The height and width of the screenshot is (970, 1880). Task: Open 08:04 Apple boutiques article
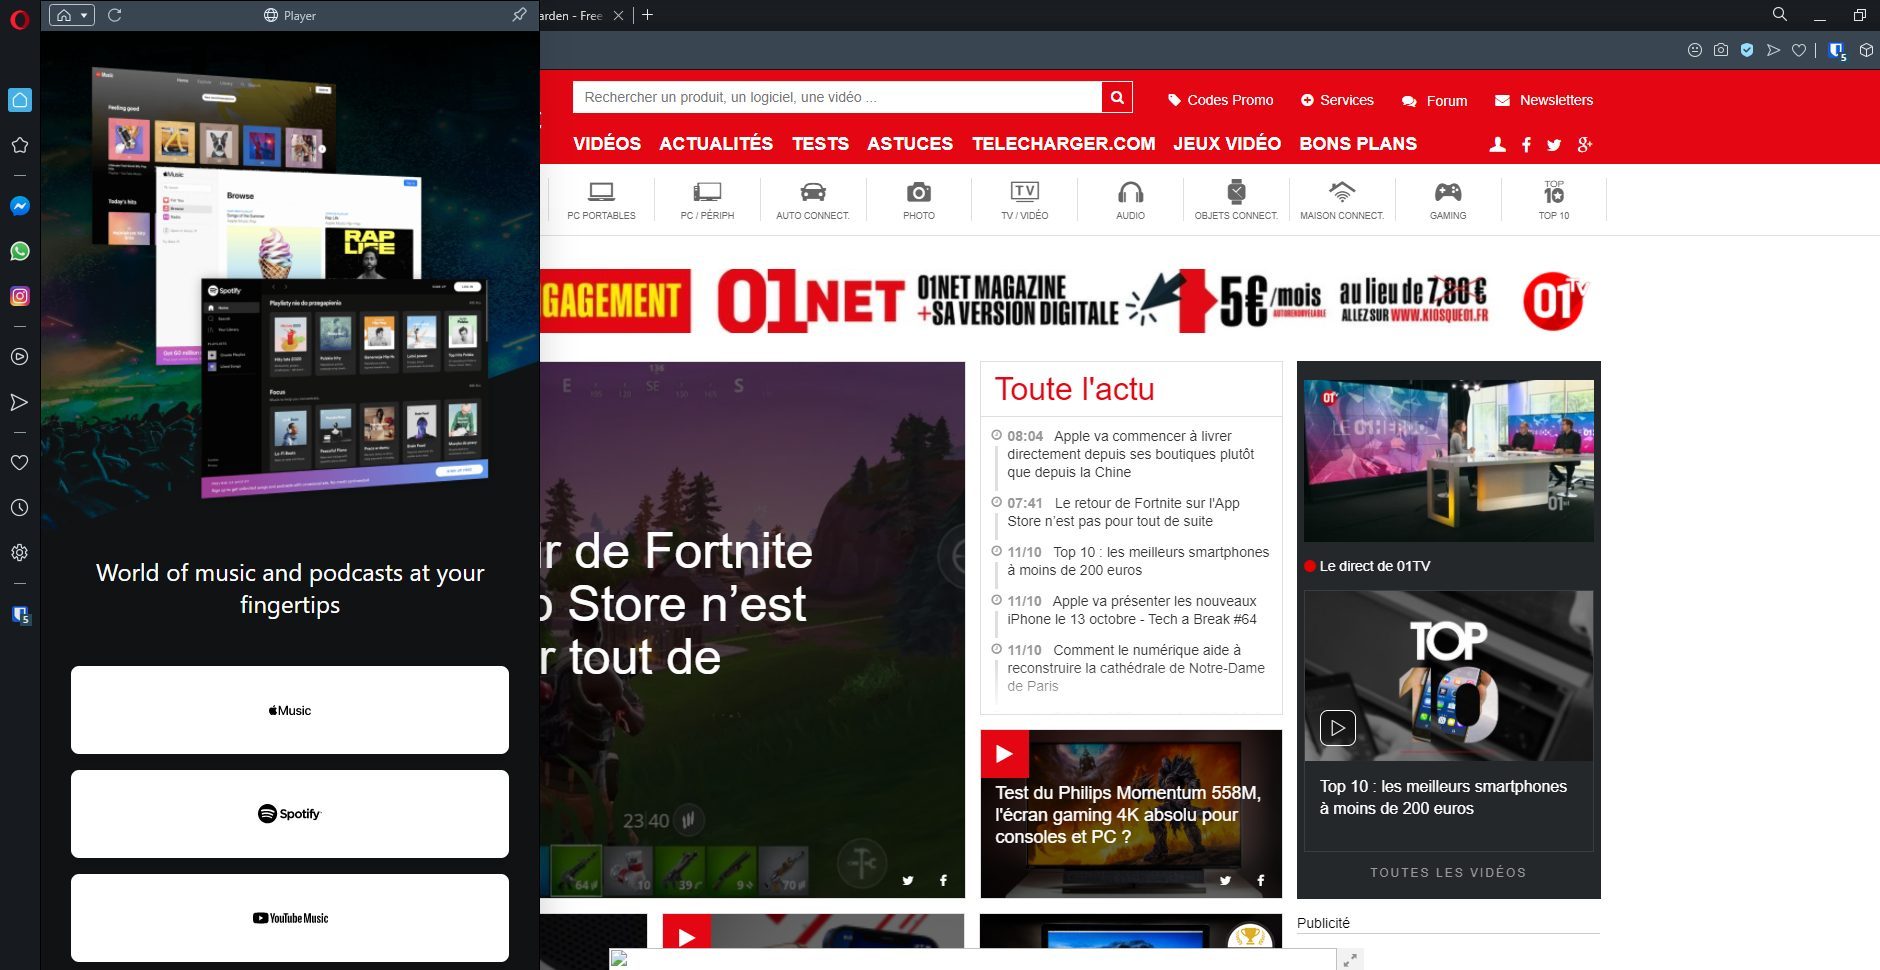click(1131, 454)
